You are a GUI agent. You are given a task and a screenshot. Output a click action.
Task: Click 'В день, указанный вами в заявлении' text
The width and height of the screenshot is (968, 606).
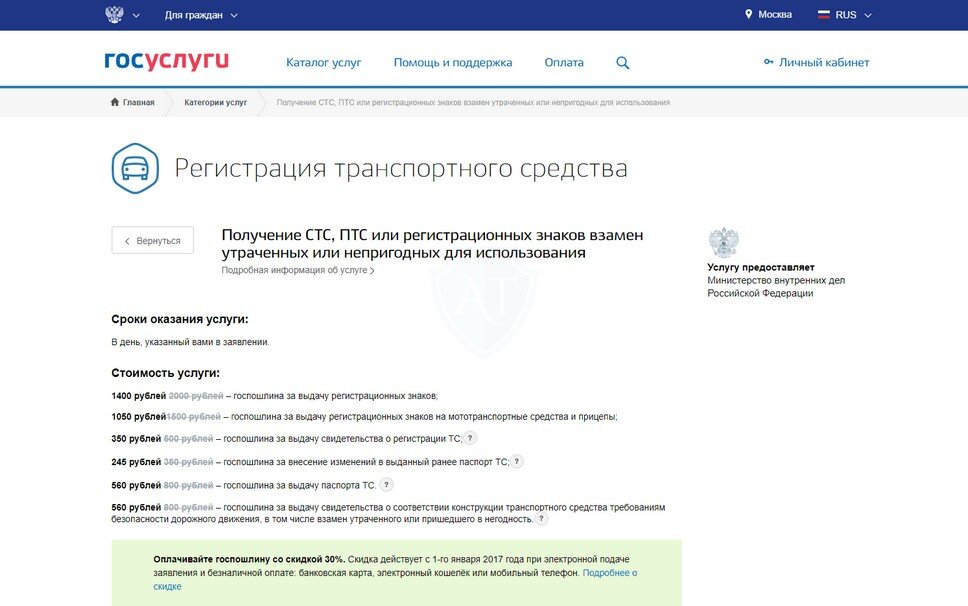point(190,342)
